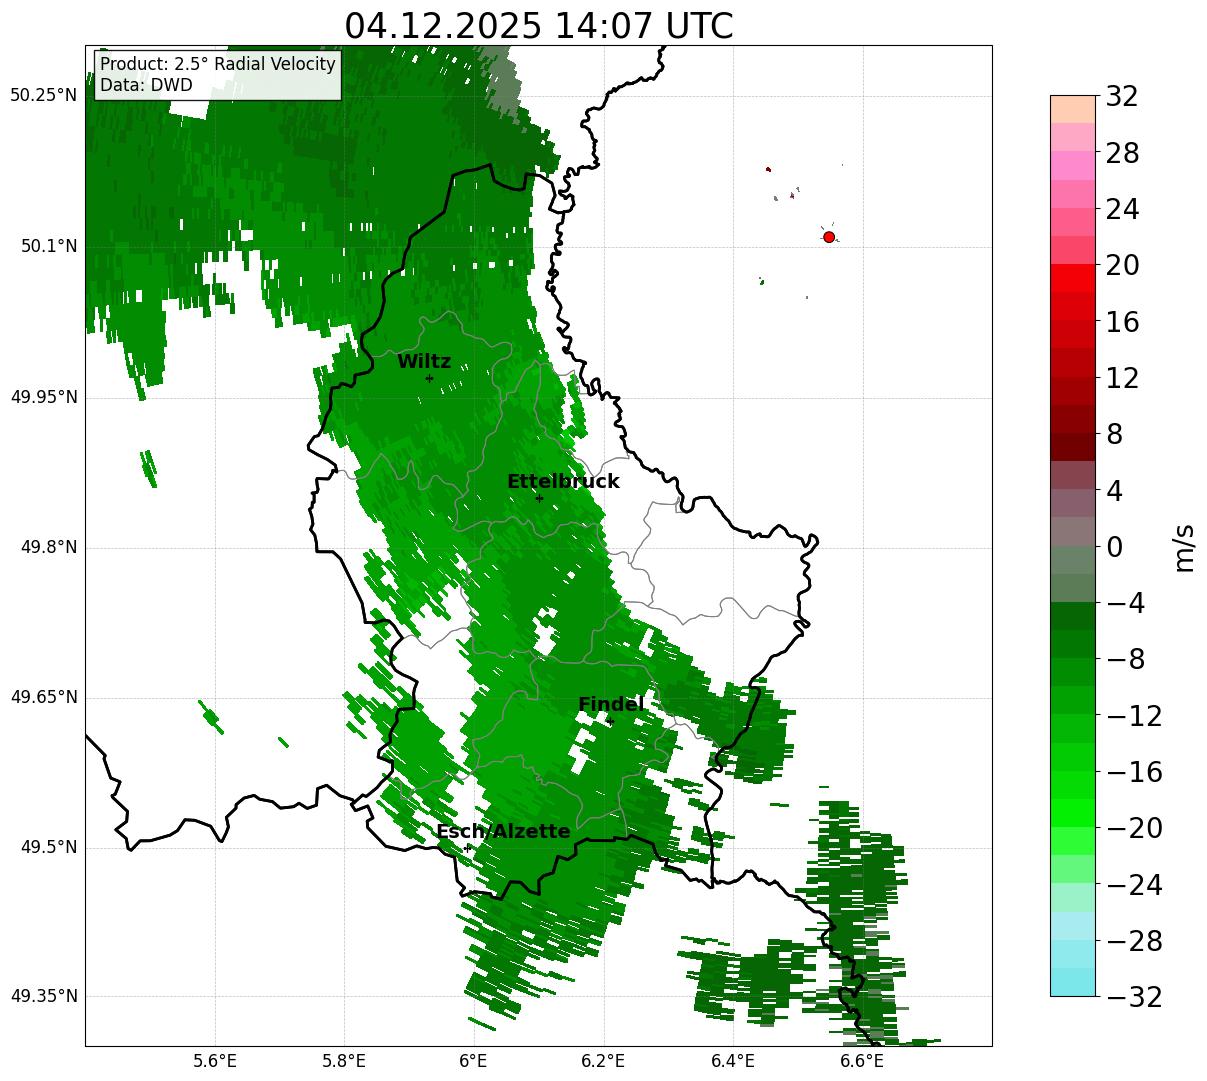Click the 32 colorbar tick label

pos(1121,97)
